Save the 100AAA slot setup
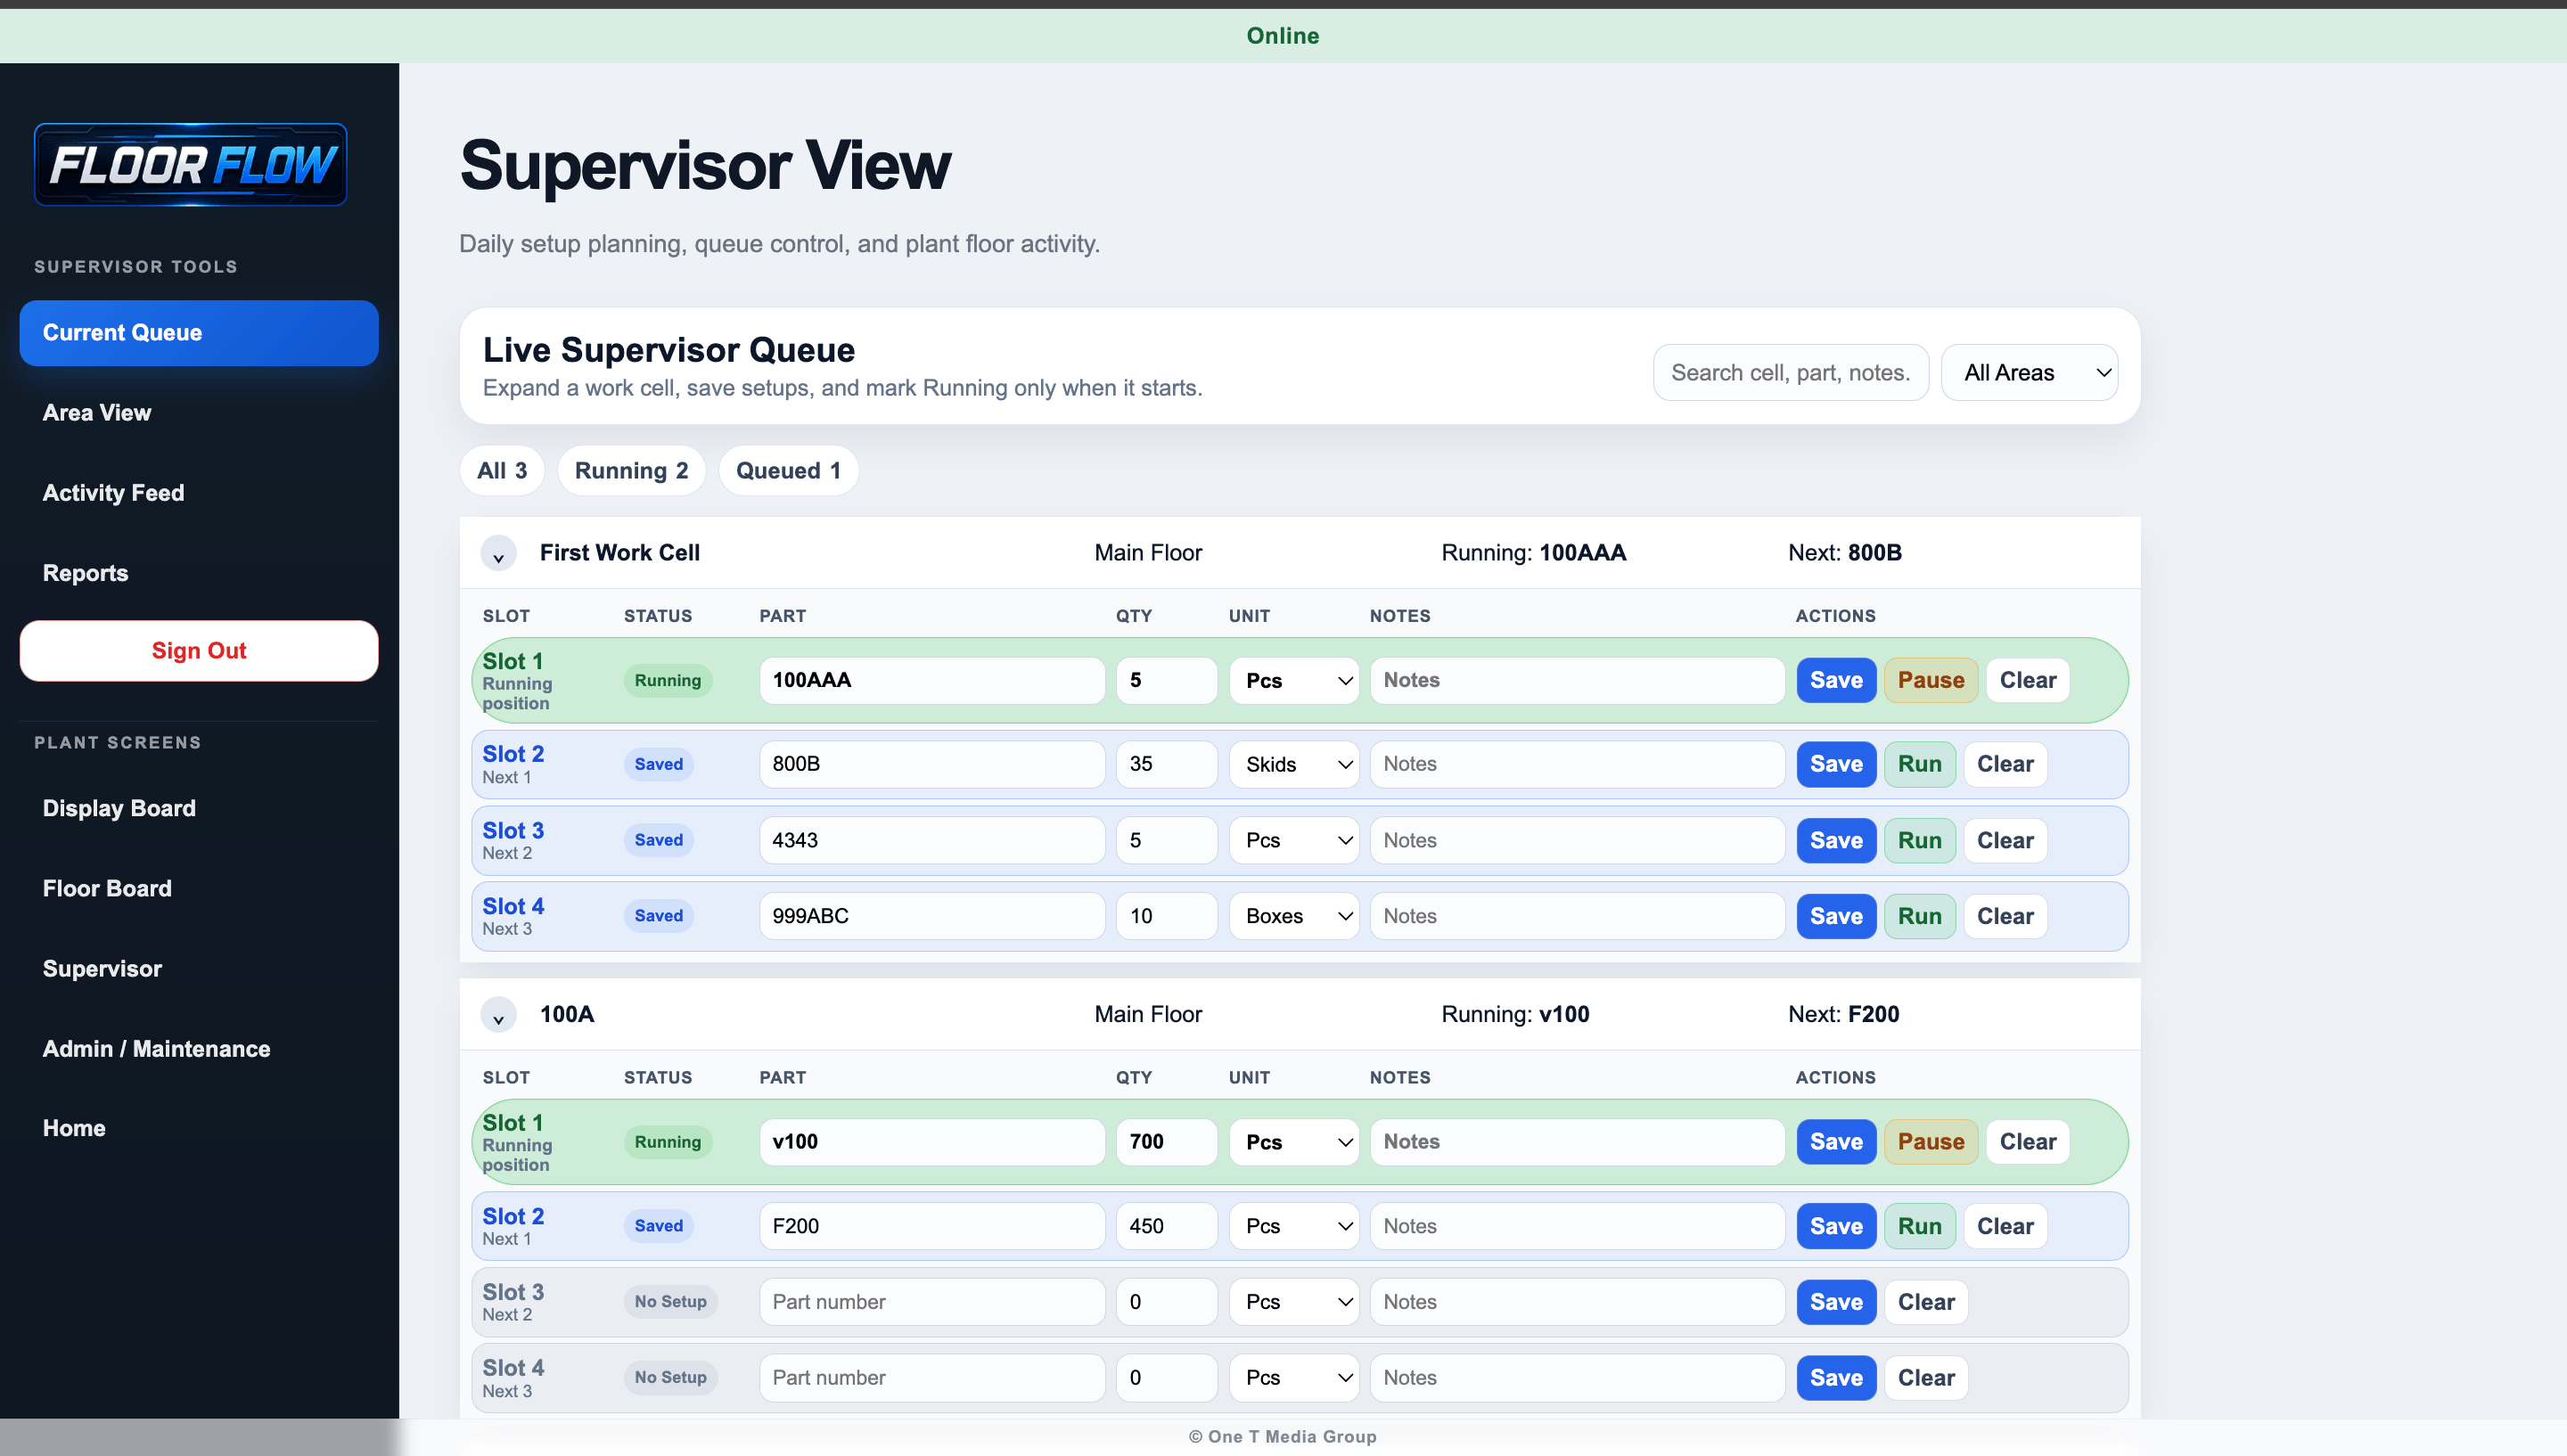 pos(1836,680)
